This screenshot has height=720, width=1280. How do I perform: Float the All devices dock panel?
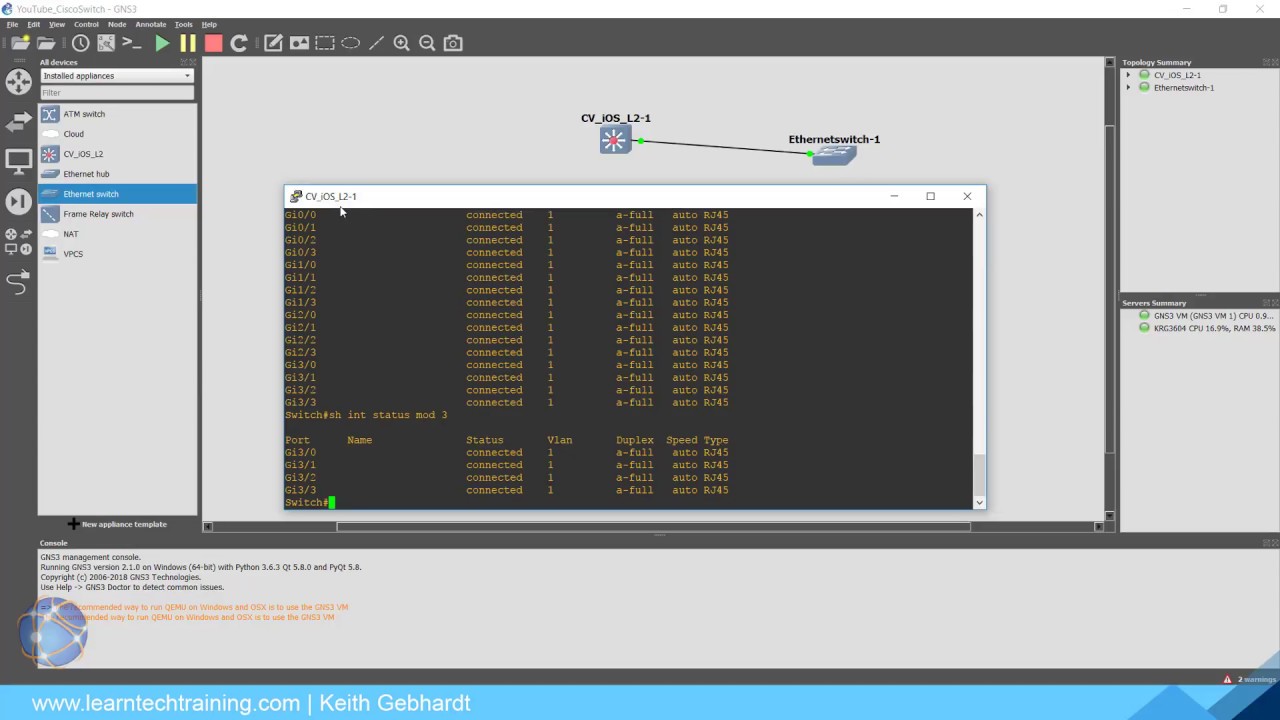point(183,62)
